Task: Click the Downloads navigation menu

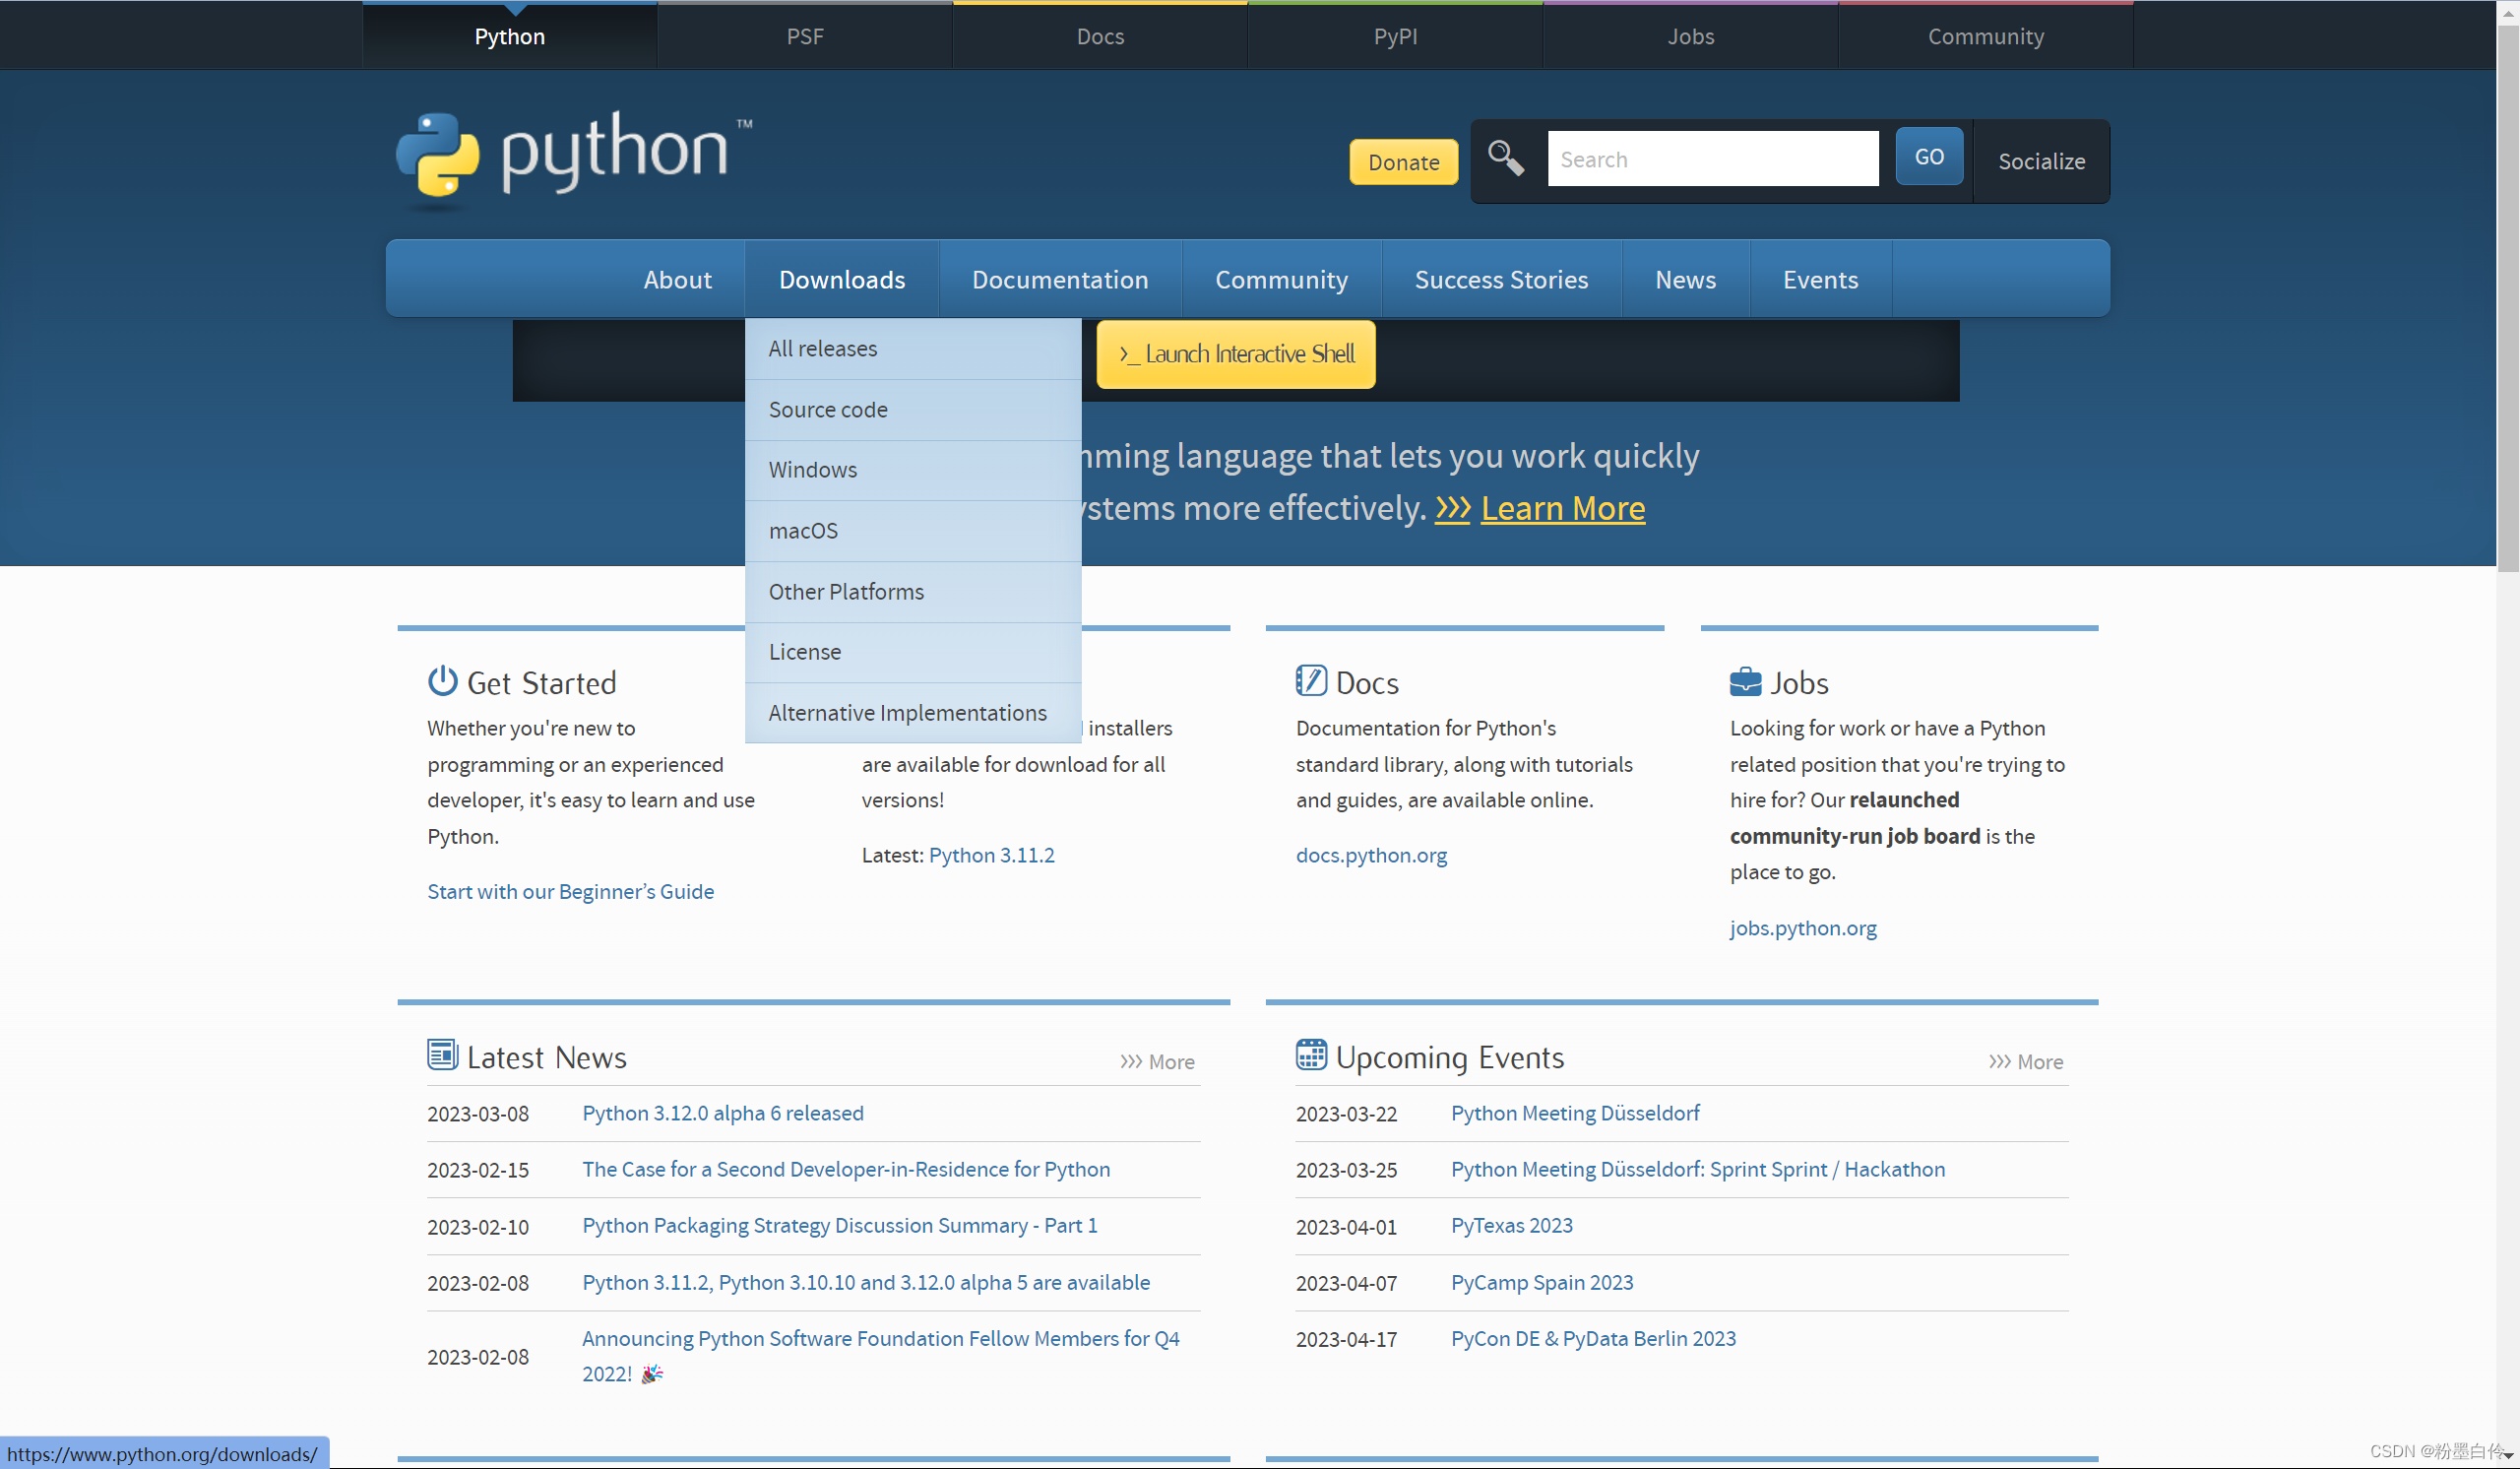Action: (x=842, y=279)
